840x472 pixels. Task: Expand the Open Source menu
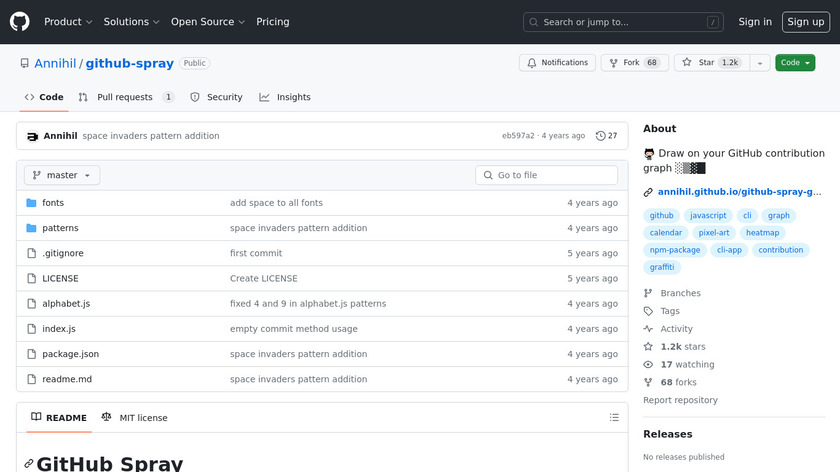[208, 22]
